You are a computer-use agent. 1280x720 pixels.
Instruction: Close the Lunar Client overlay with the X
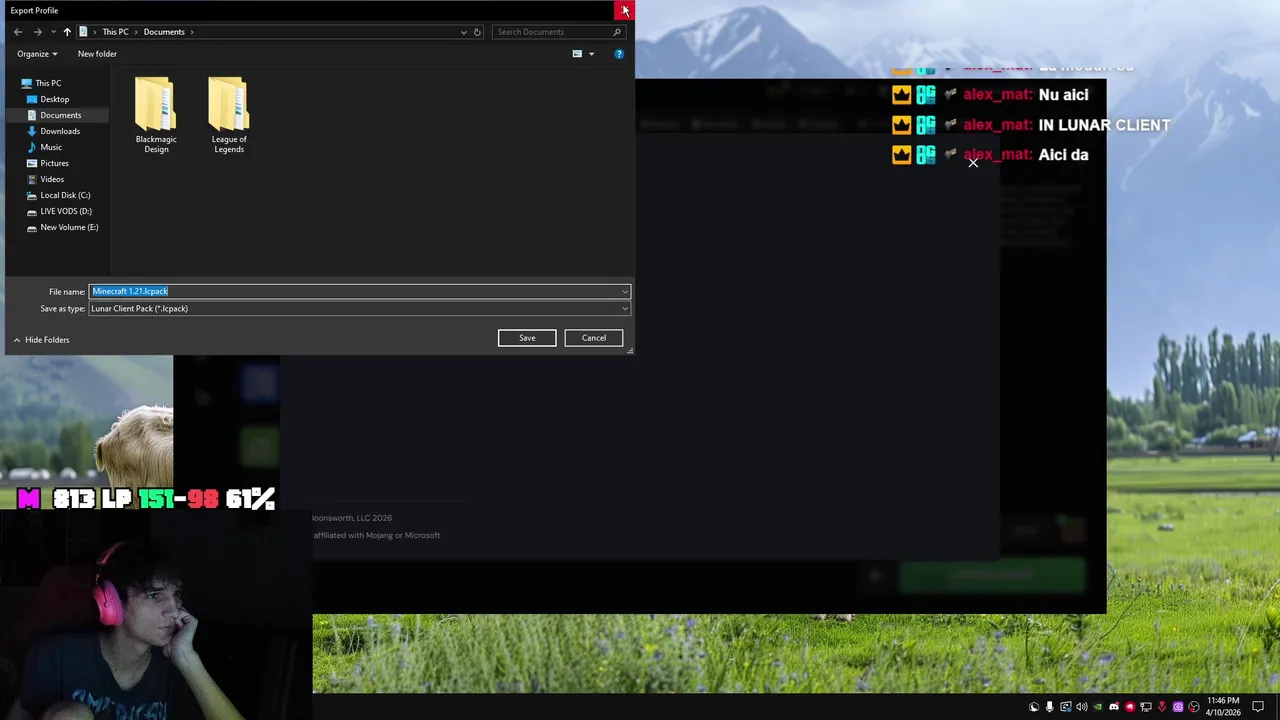point(973,162)
